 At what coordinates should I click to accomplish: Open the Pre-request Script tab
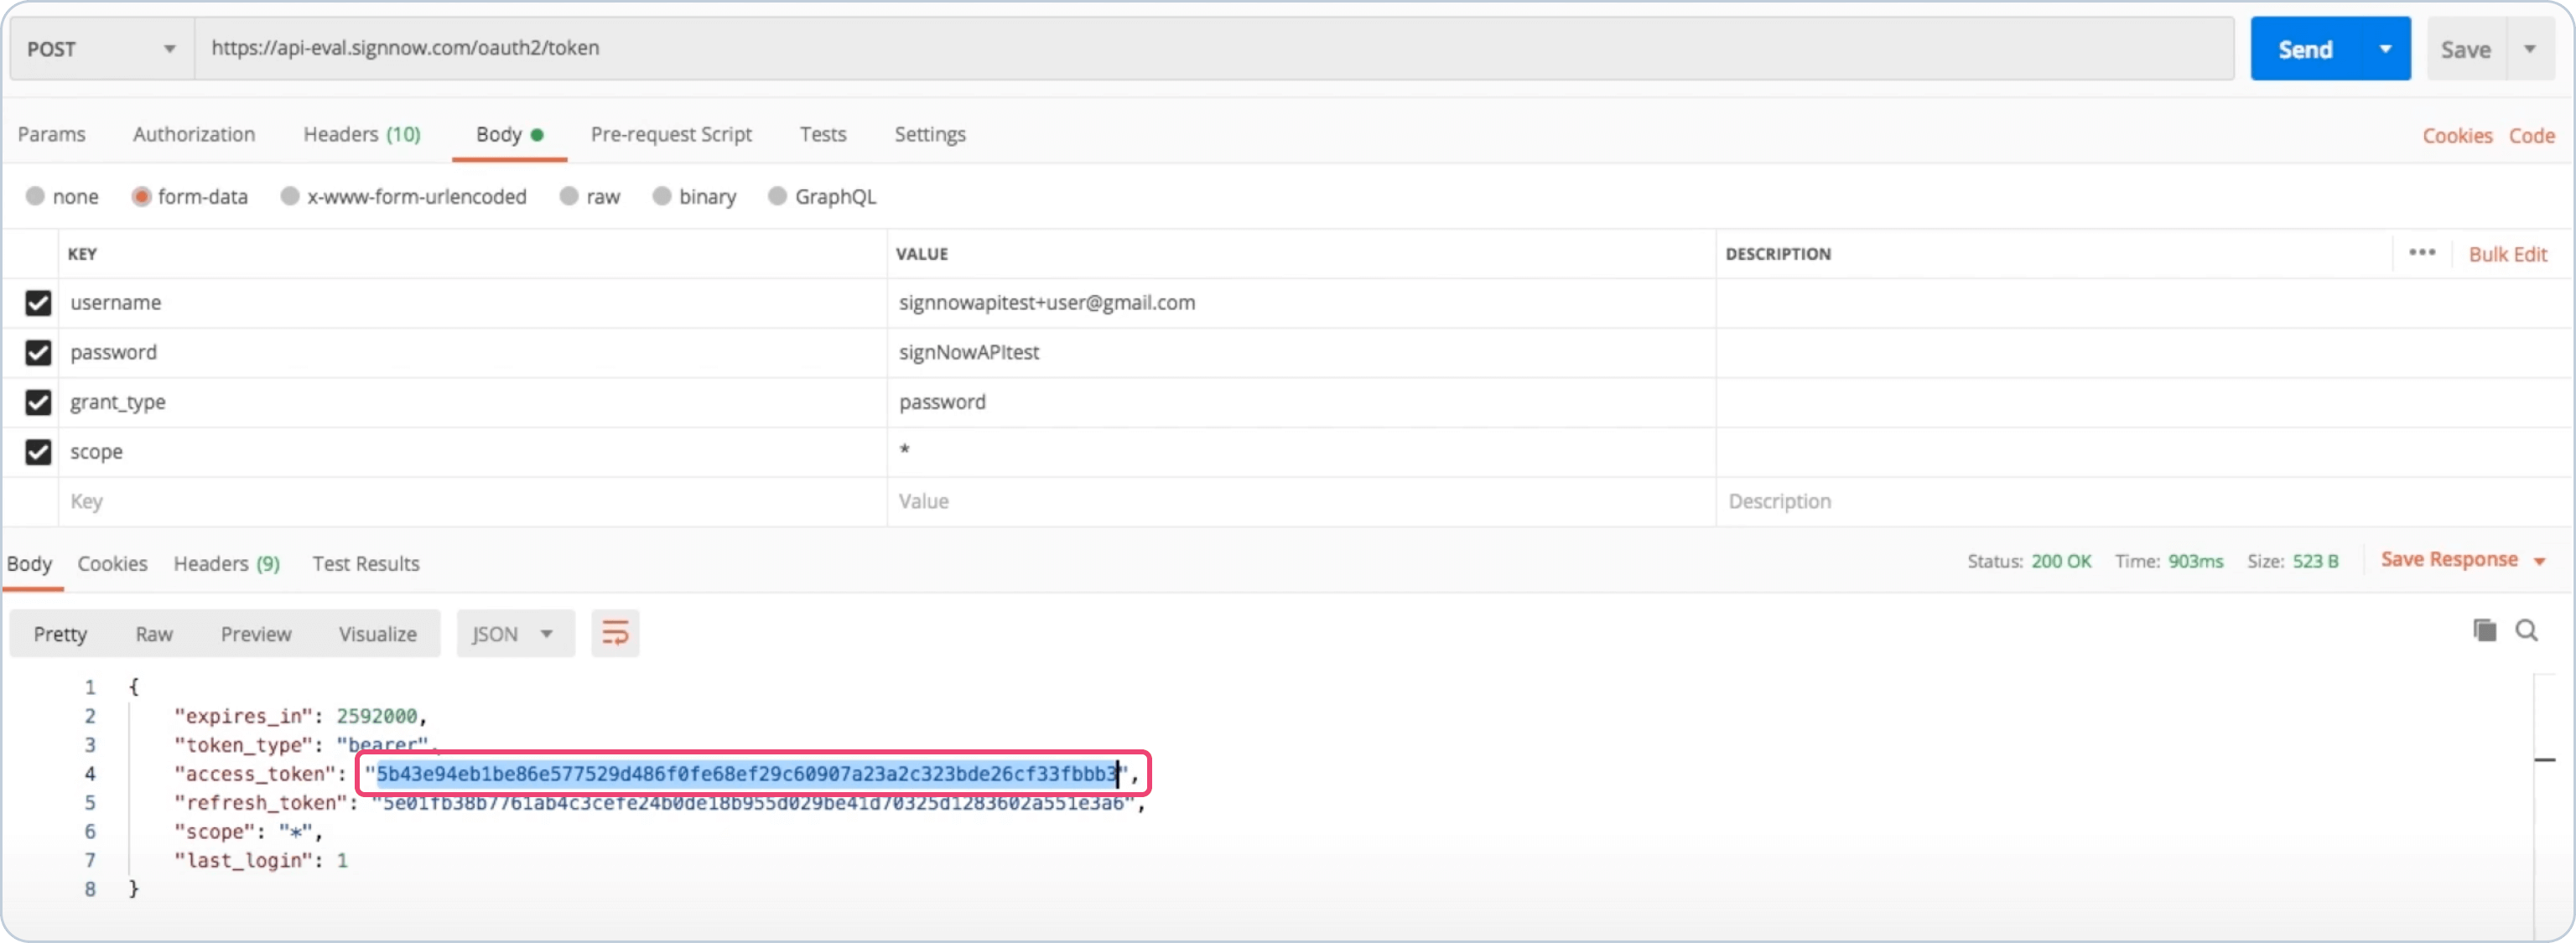(670, 134)
